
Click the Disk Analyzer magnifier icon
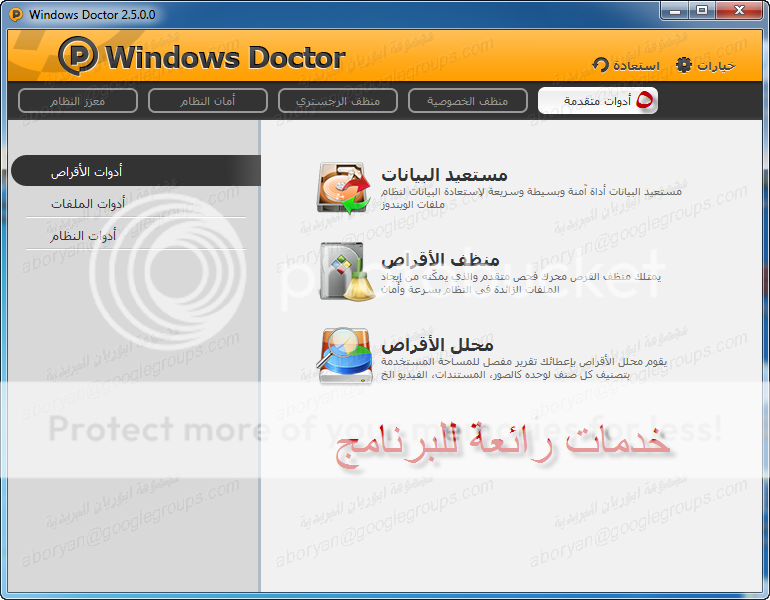[344, 356]
